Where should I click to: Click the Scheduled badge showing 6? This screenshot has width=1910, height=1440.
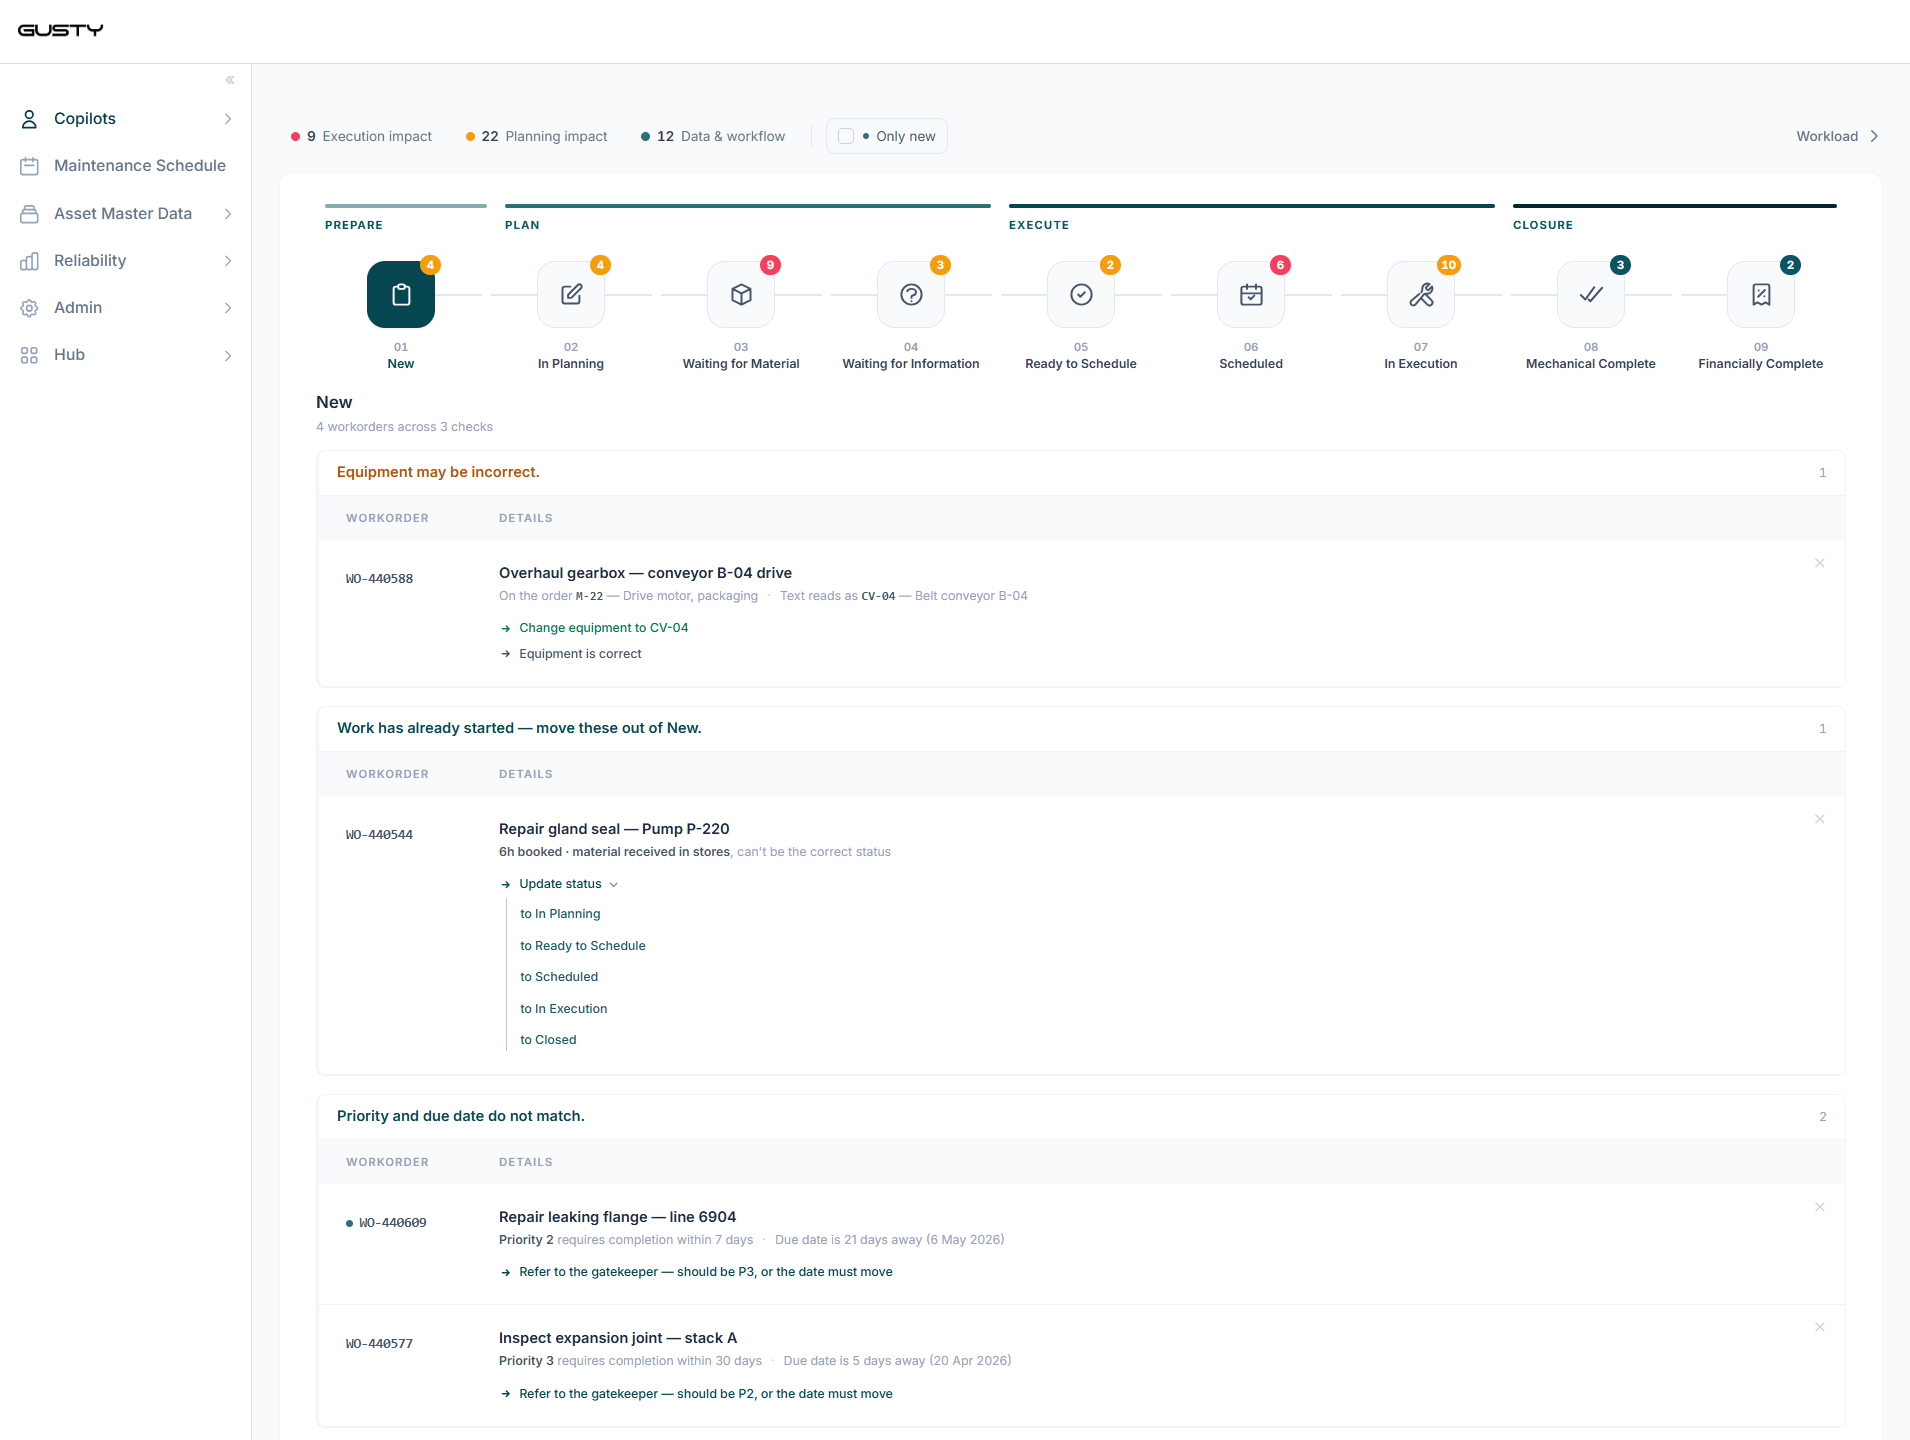(x=1280, y=265)
